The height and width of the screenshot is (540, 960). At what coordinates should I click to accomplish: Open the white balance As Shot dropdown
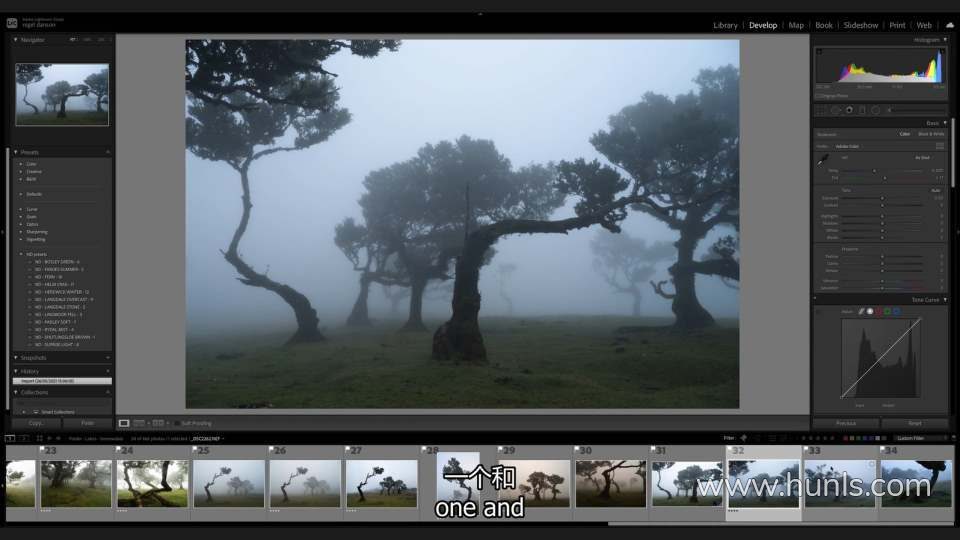point(924,158)
